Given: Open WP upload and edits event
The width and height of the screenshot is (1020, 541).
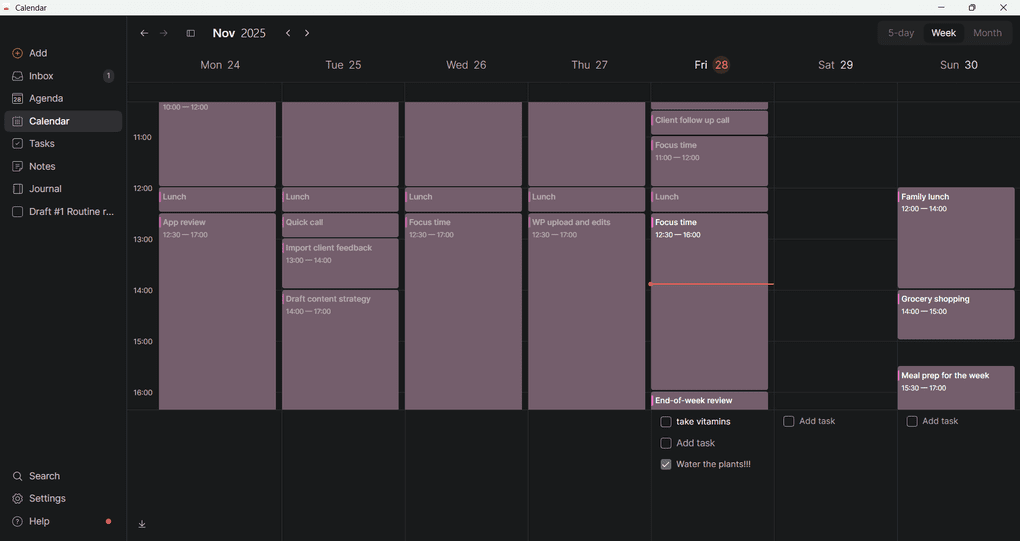Looking at the screenshot, I should (587, 311).
